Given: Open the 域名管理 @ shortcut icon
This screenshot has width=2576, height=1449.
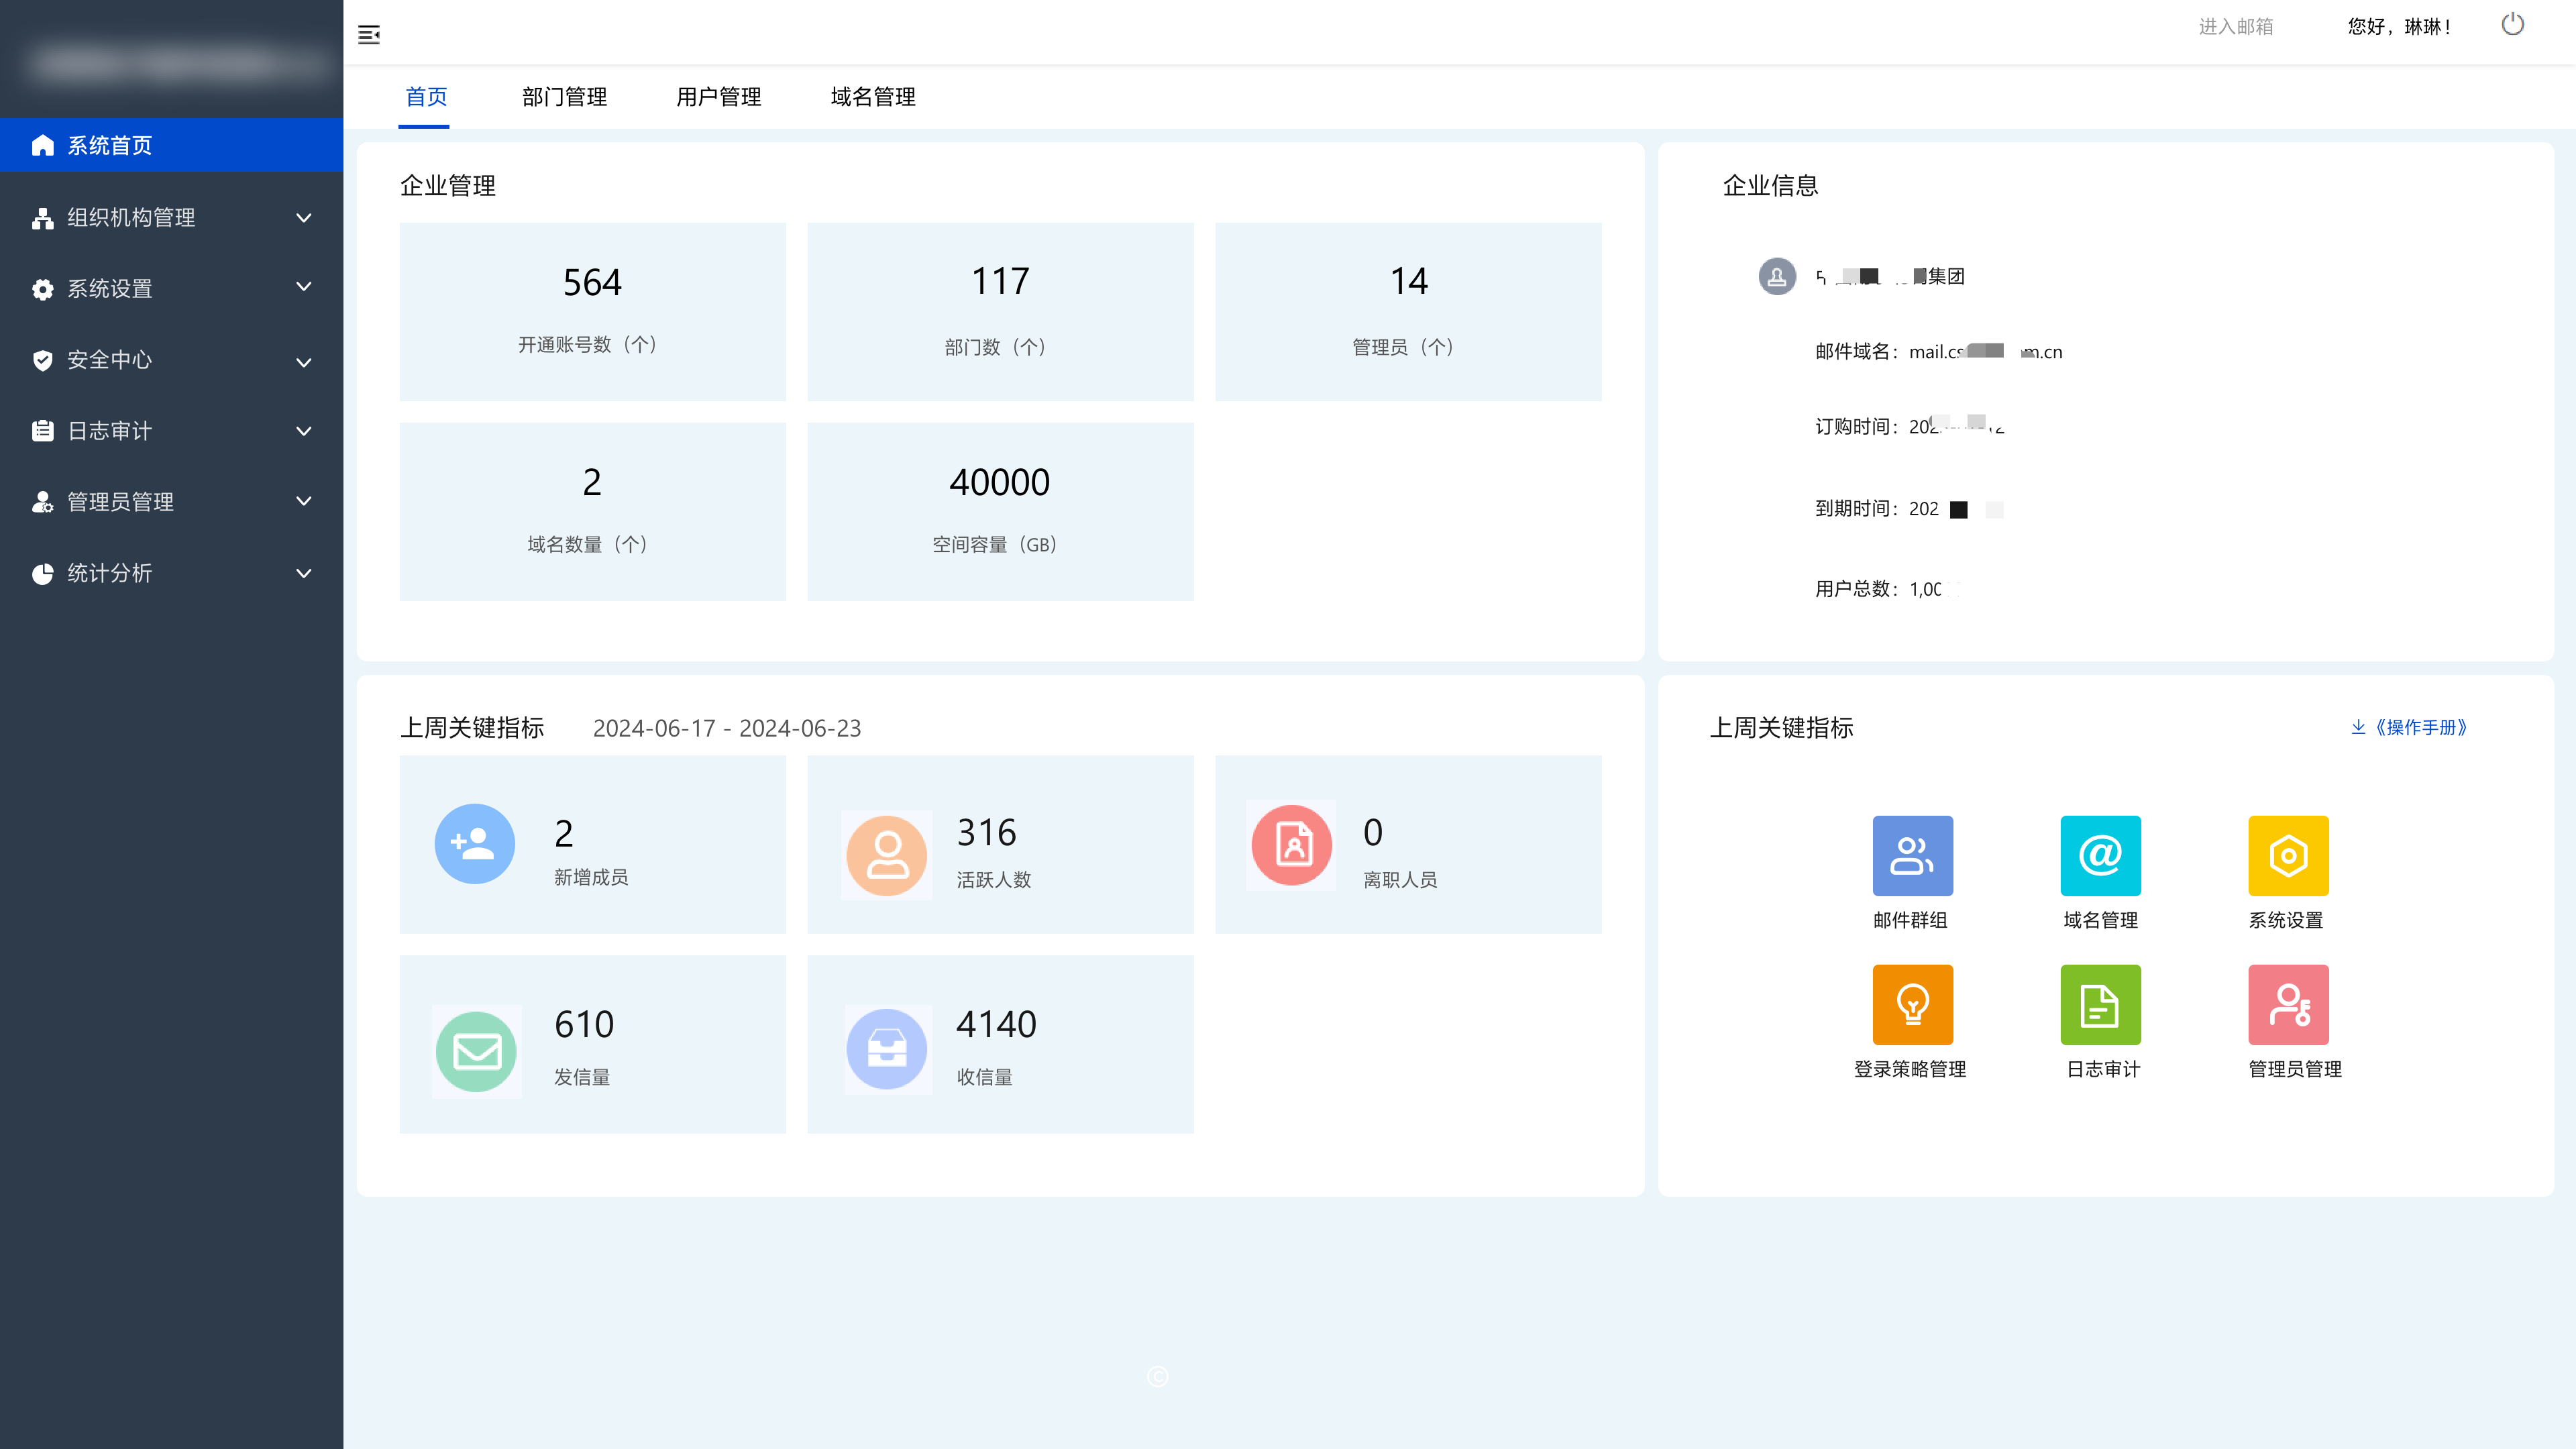Looking at the screenshot, I should tap(2100, 855).
